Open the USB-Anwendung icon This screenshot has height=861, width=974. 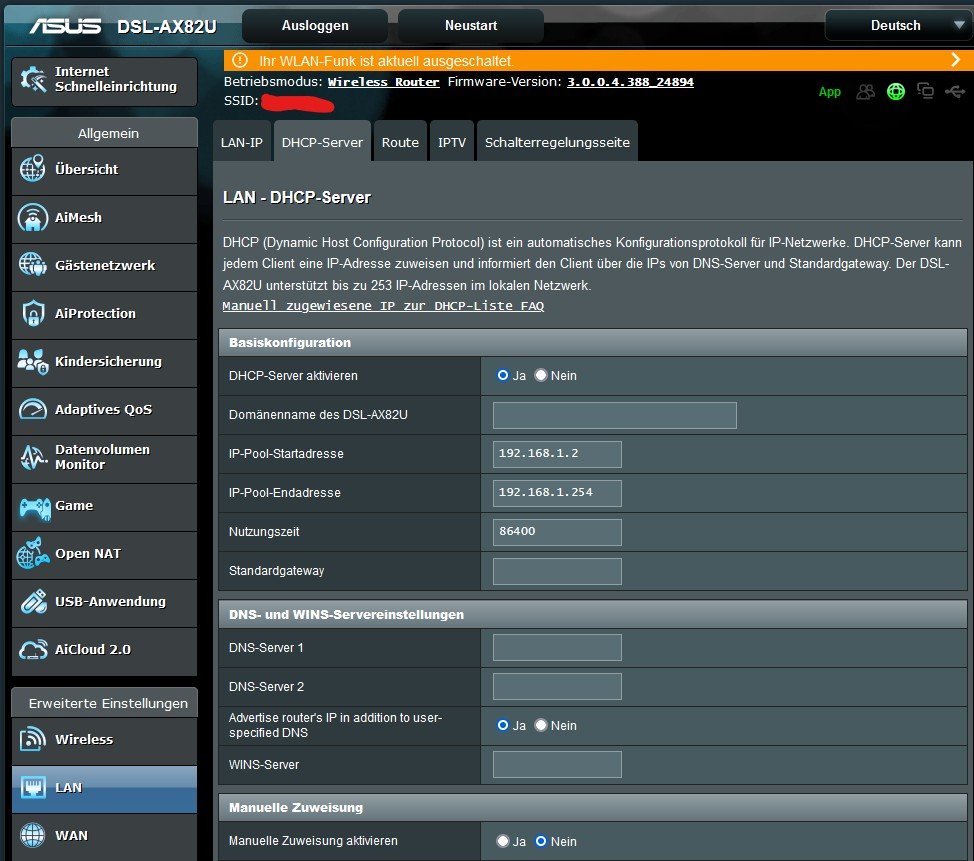32,601
